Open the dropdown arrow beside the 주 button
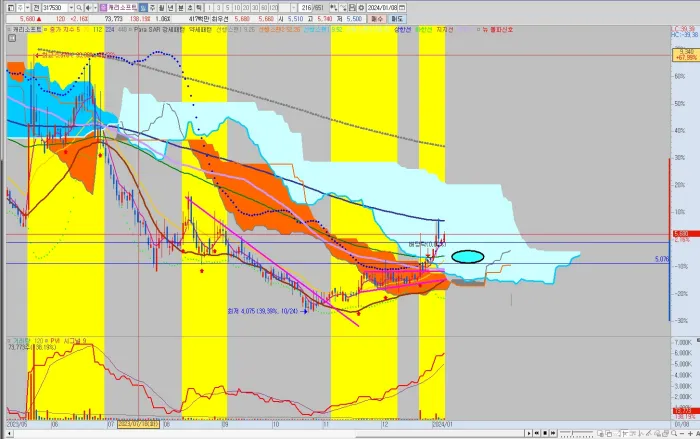The image size is (700, 439). click(27, 8)
